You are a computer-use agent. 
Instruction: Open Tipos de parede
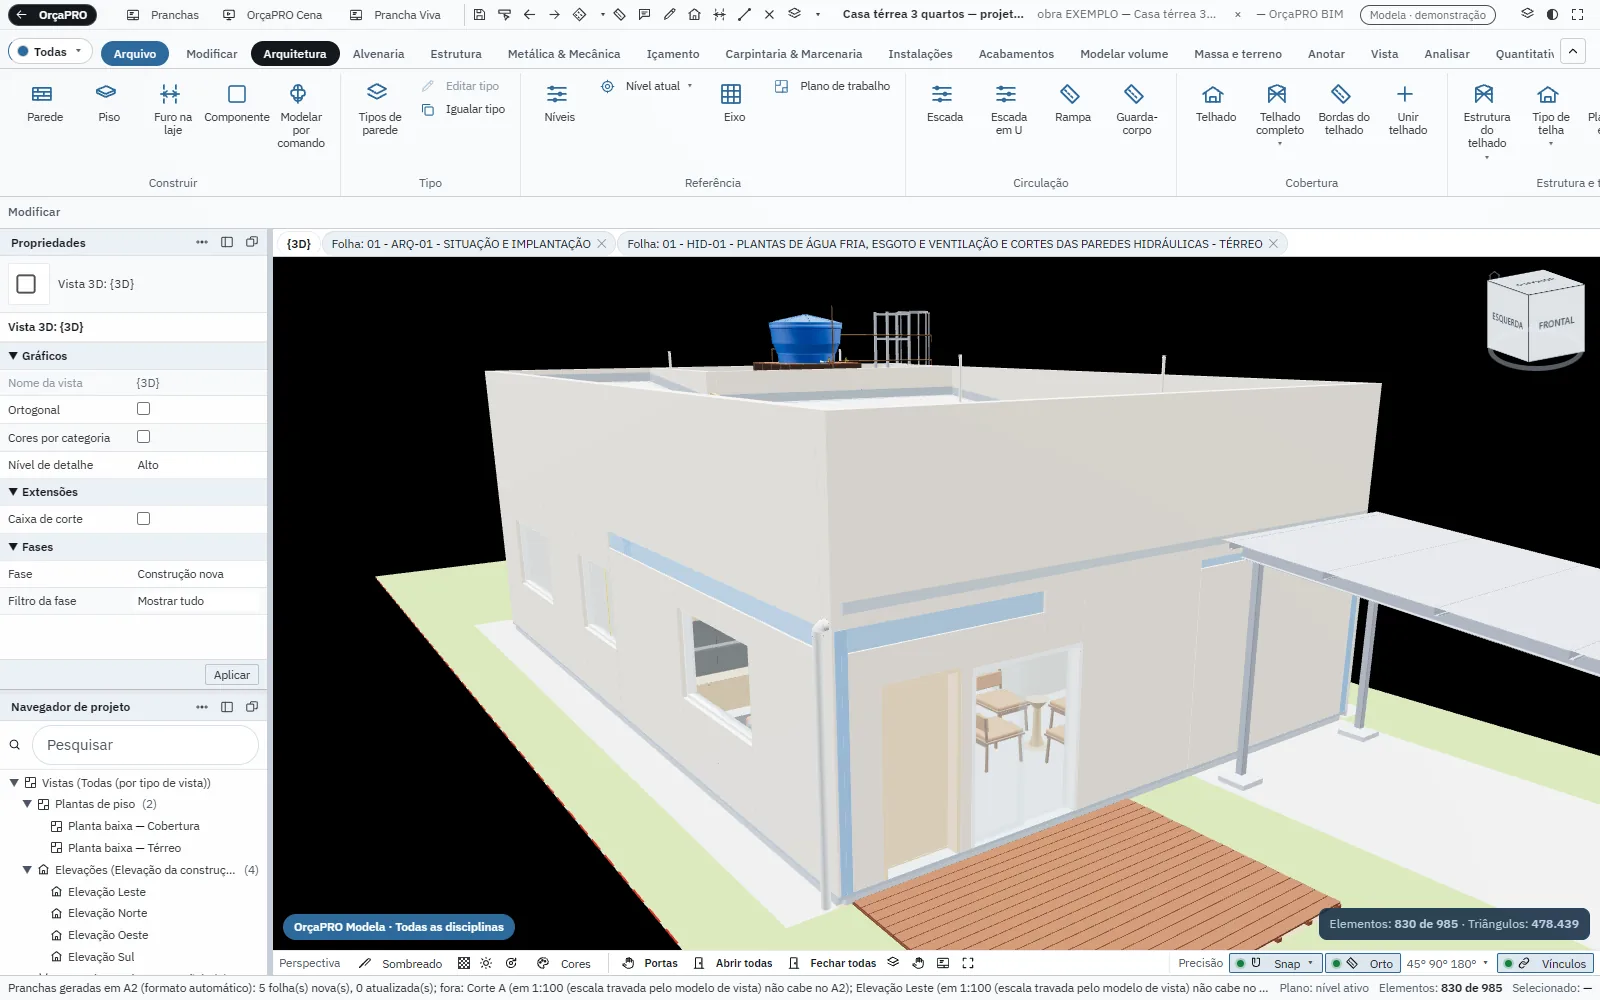[x=380, y=110]
